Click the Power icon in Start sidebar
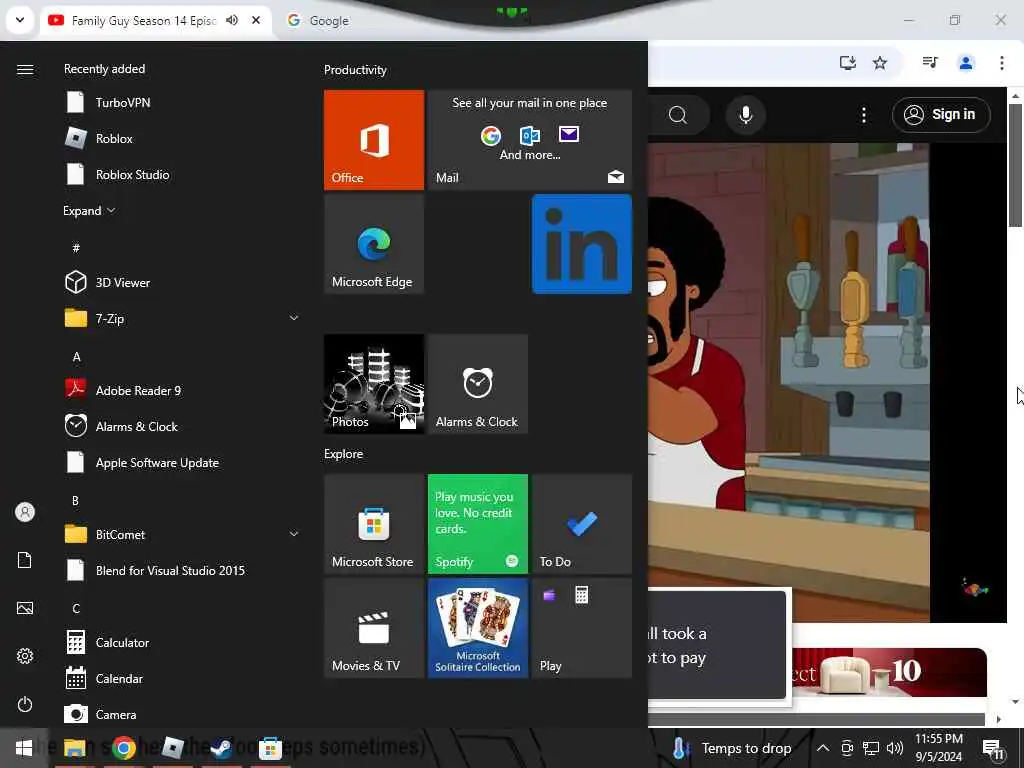1024x768 pixels. [25, 704]
